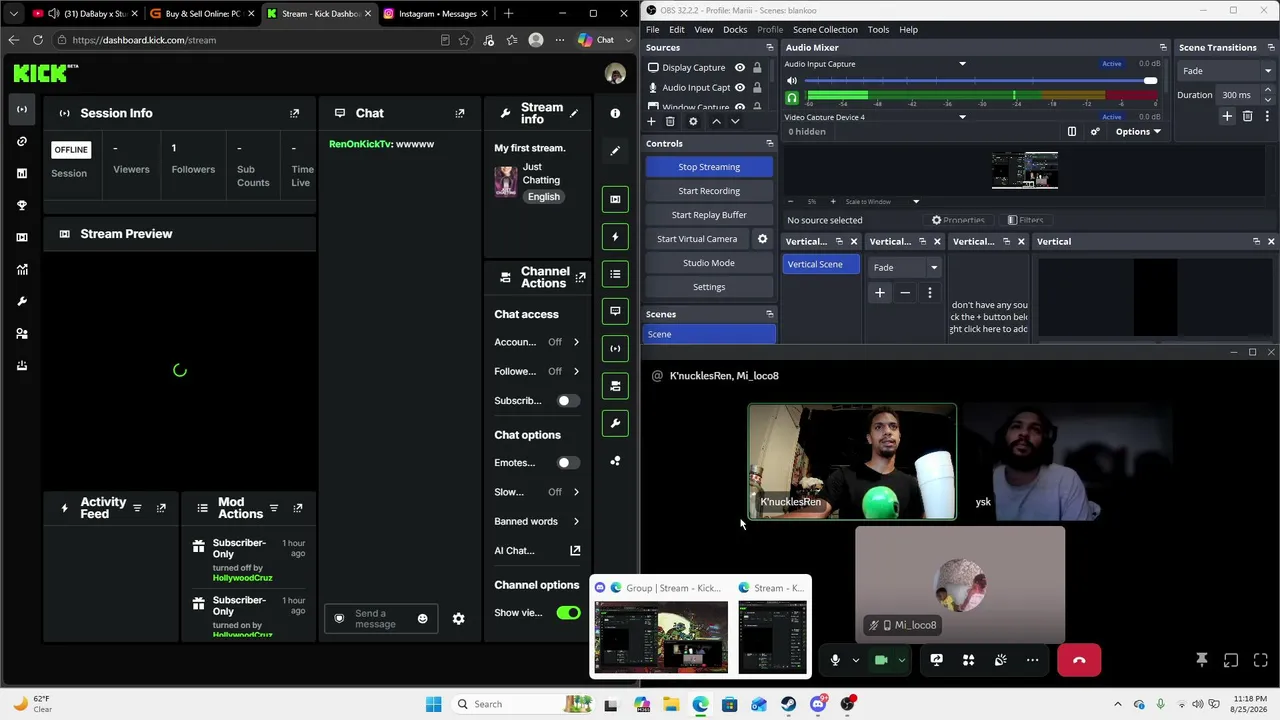Click the lightning bolt widget button
This screenshot has height=720, width=1280.
pyautogui.click(x=615, y=237)
